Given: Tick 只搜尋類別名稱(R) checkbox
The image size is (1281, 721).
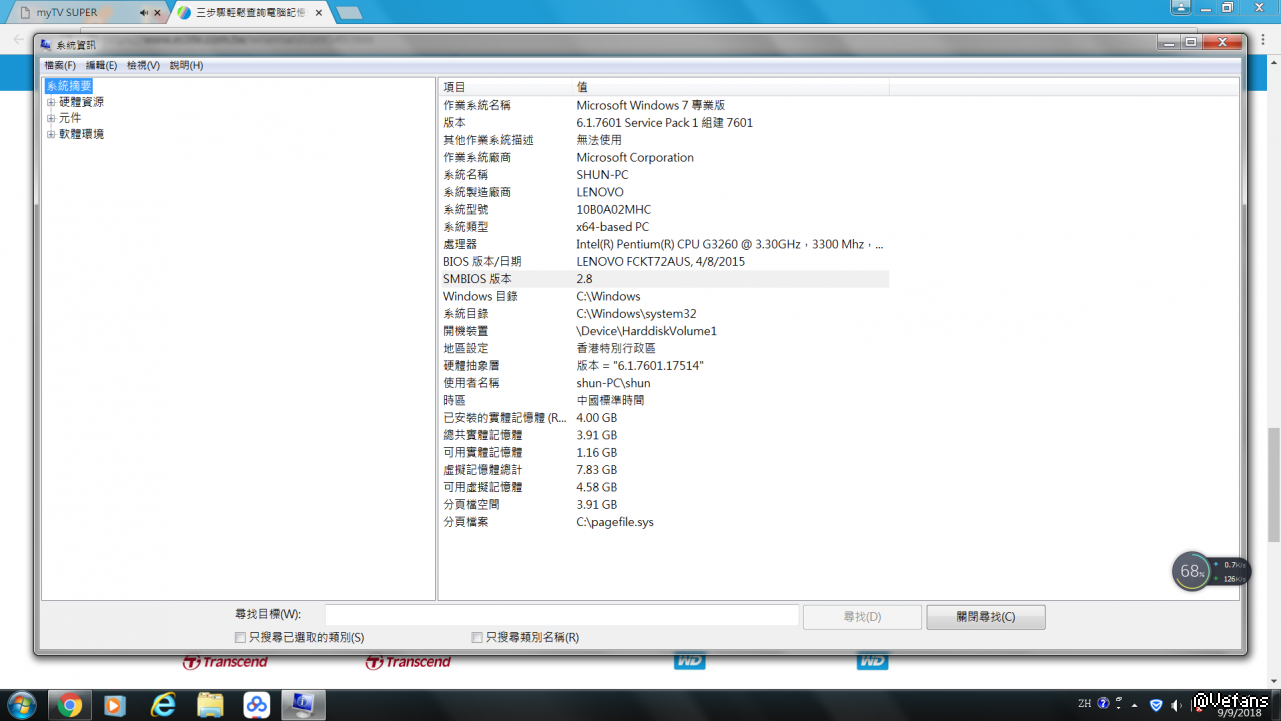Looking at the screenshot, I should (477, 637).
